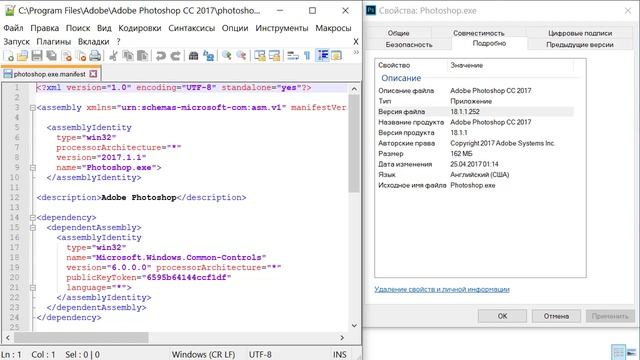Toggle the highlighted Indent Guide icon
This screenshot has width=640, height=360.
pyautogui.click(x=323, y=56)
